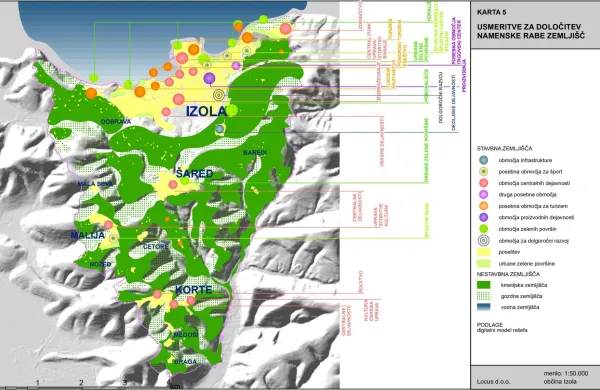Click the območja za dolgoročni razvoj legend label
Image resolution: width=600 pixels, height=390 pixels.
[x=534, y=241]
